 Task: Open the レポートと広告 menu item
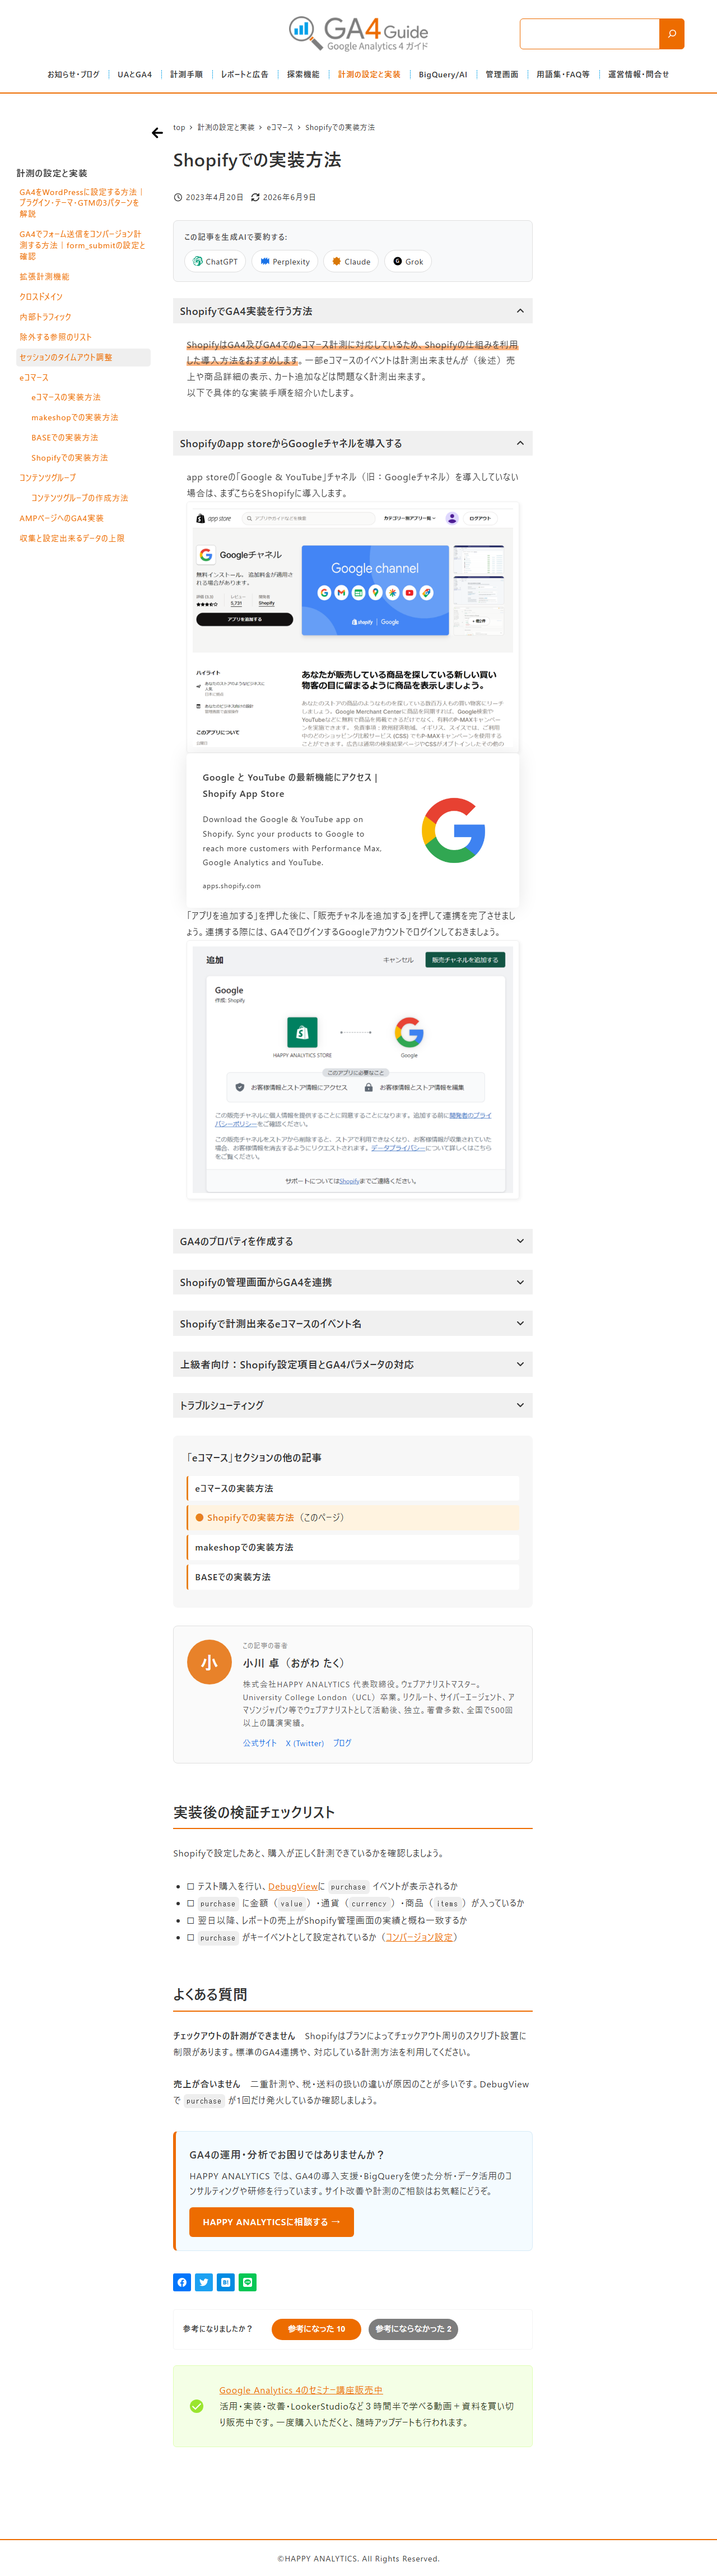pos(244,74)
